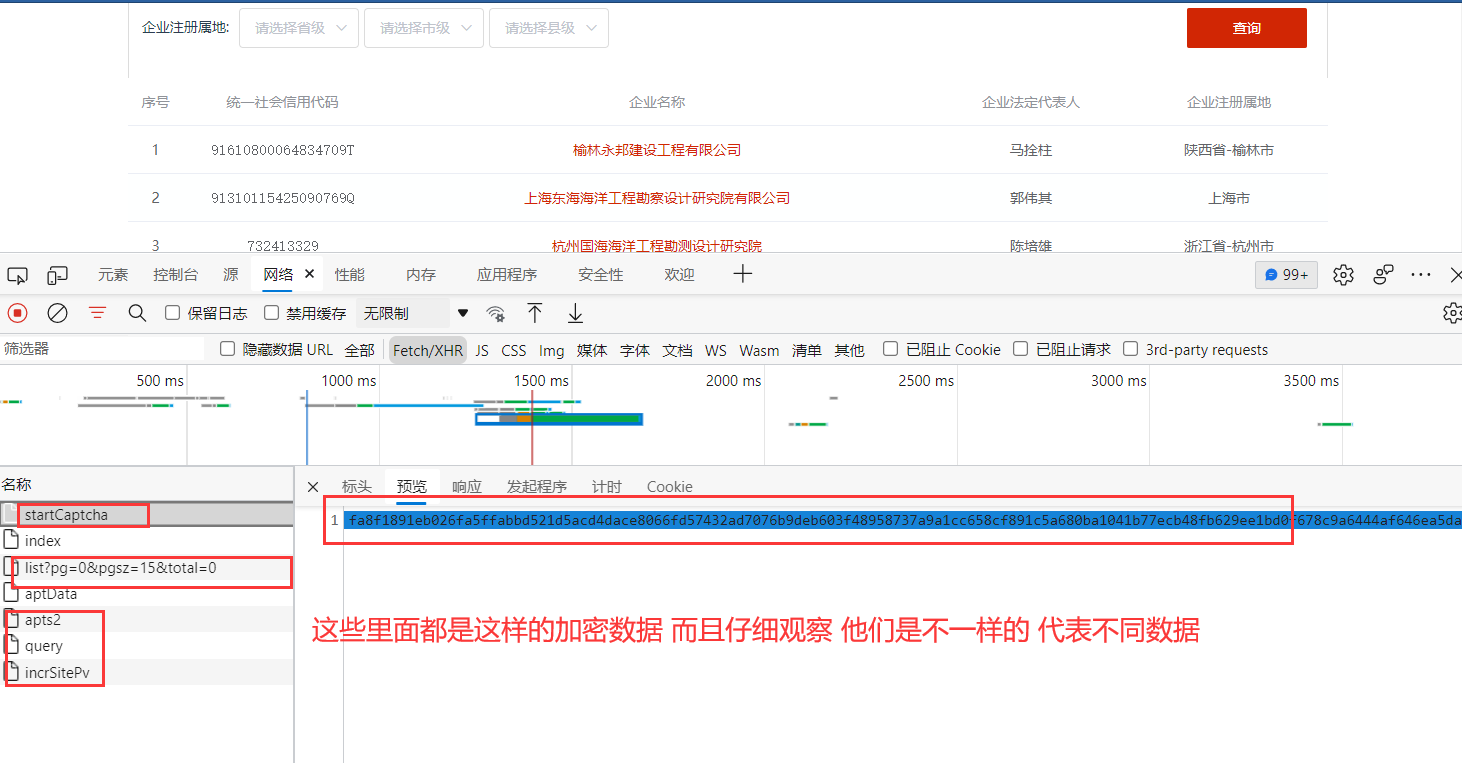1462x763 pixels.
Task: Close the request details pane X
Action: coord(313,487)
